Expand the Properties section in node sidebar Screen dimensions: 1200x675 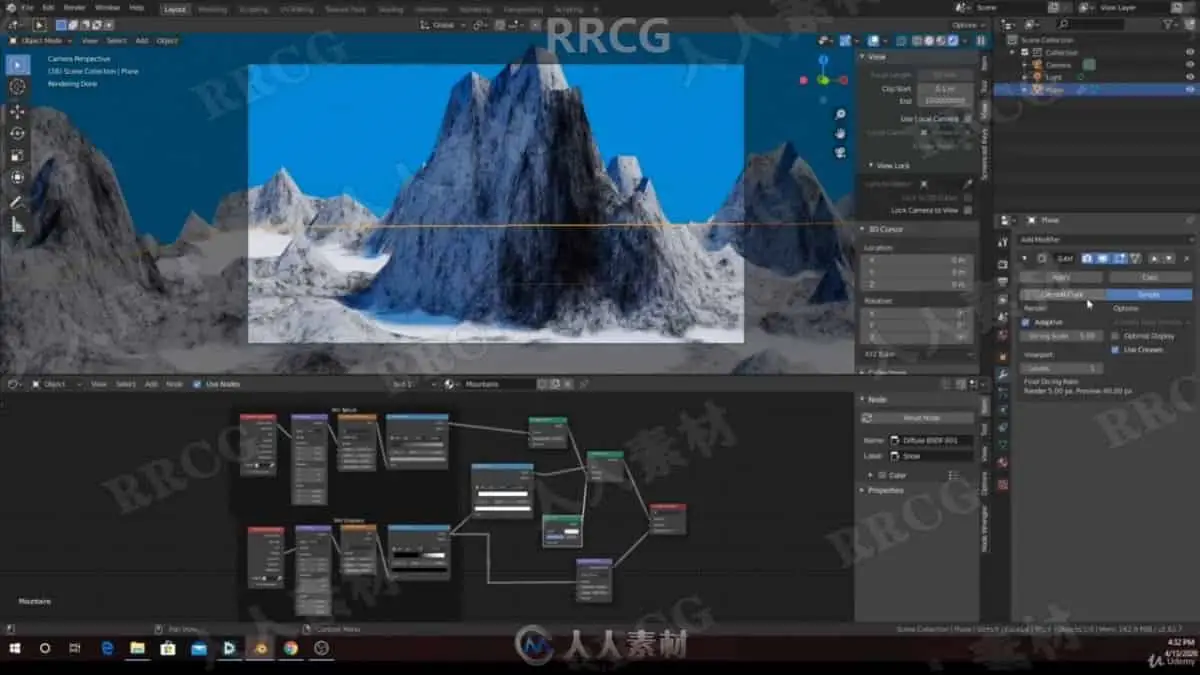click(x=884, y=490)
